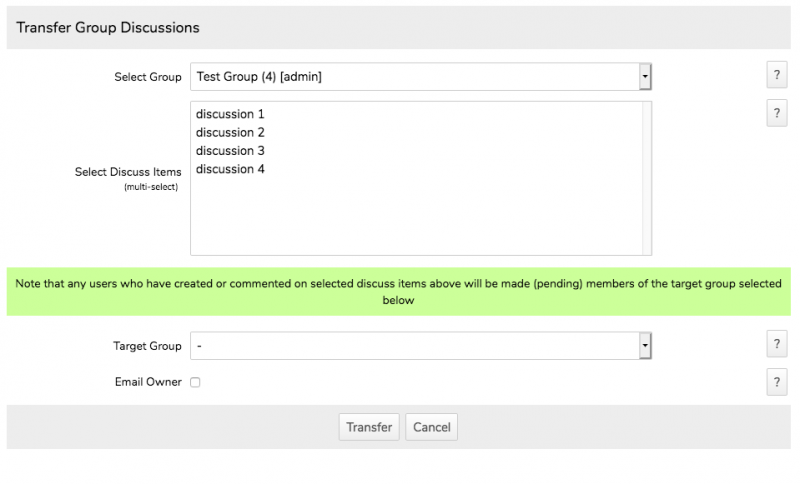Open help for Select Group field
800x484 pixels.
pos(776,76)
